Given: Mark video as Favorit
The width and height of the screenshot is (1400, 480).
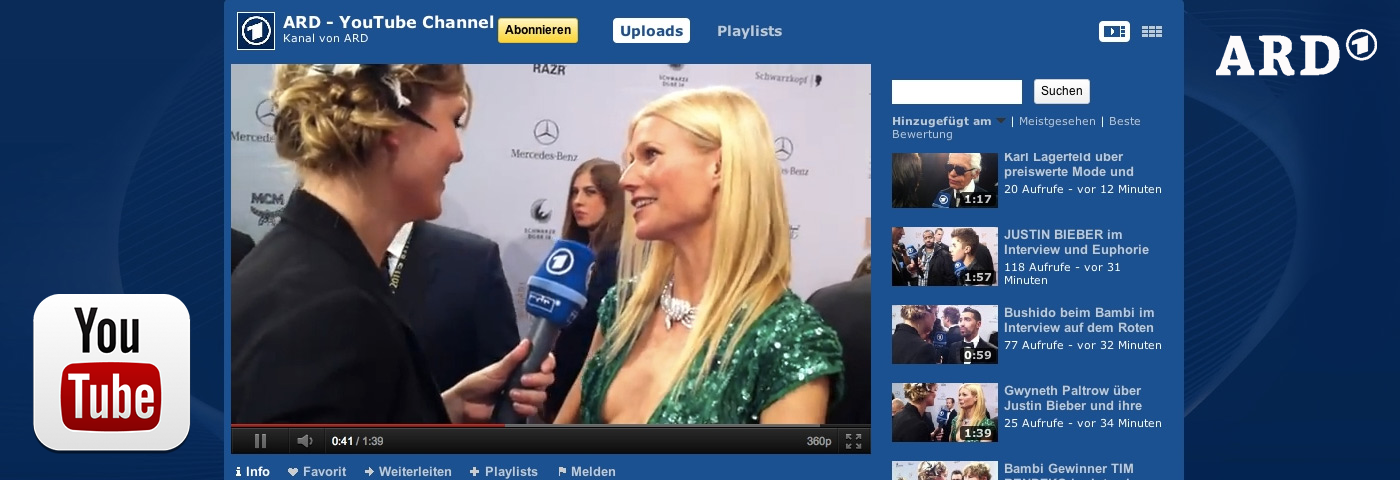Looking at the screenshot, I should [317, 472].
